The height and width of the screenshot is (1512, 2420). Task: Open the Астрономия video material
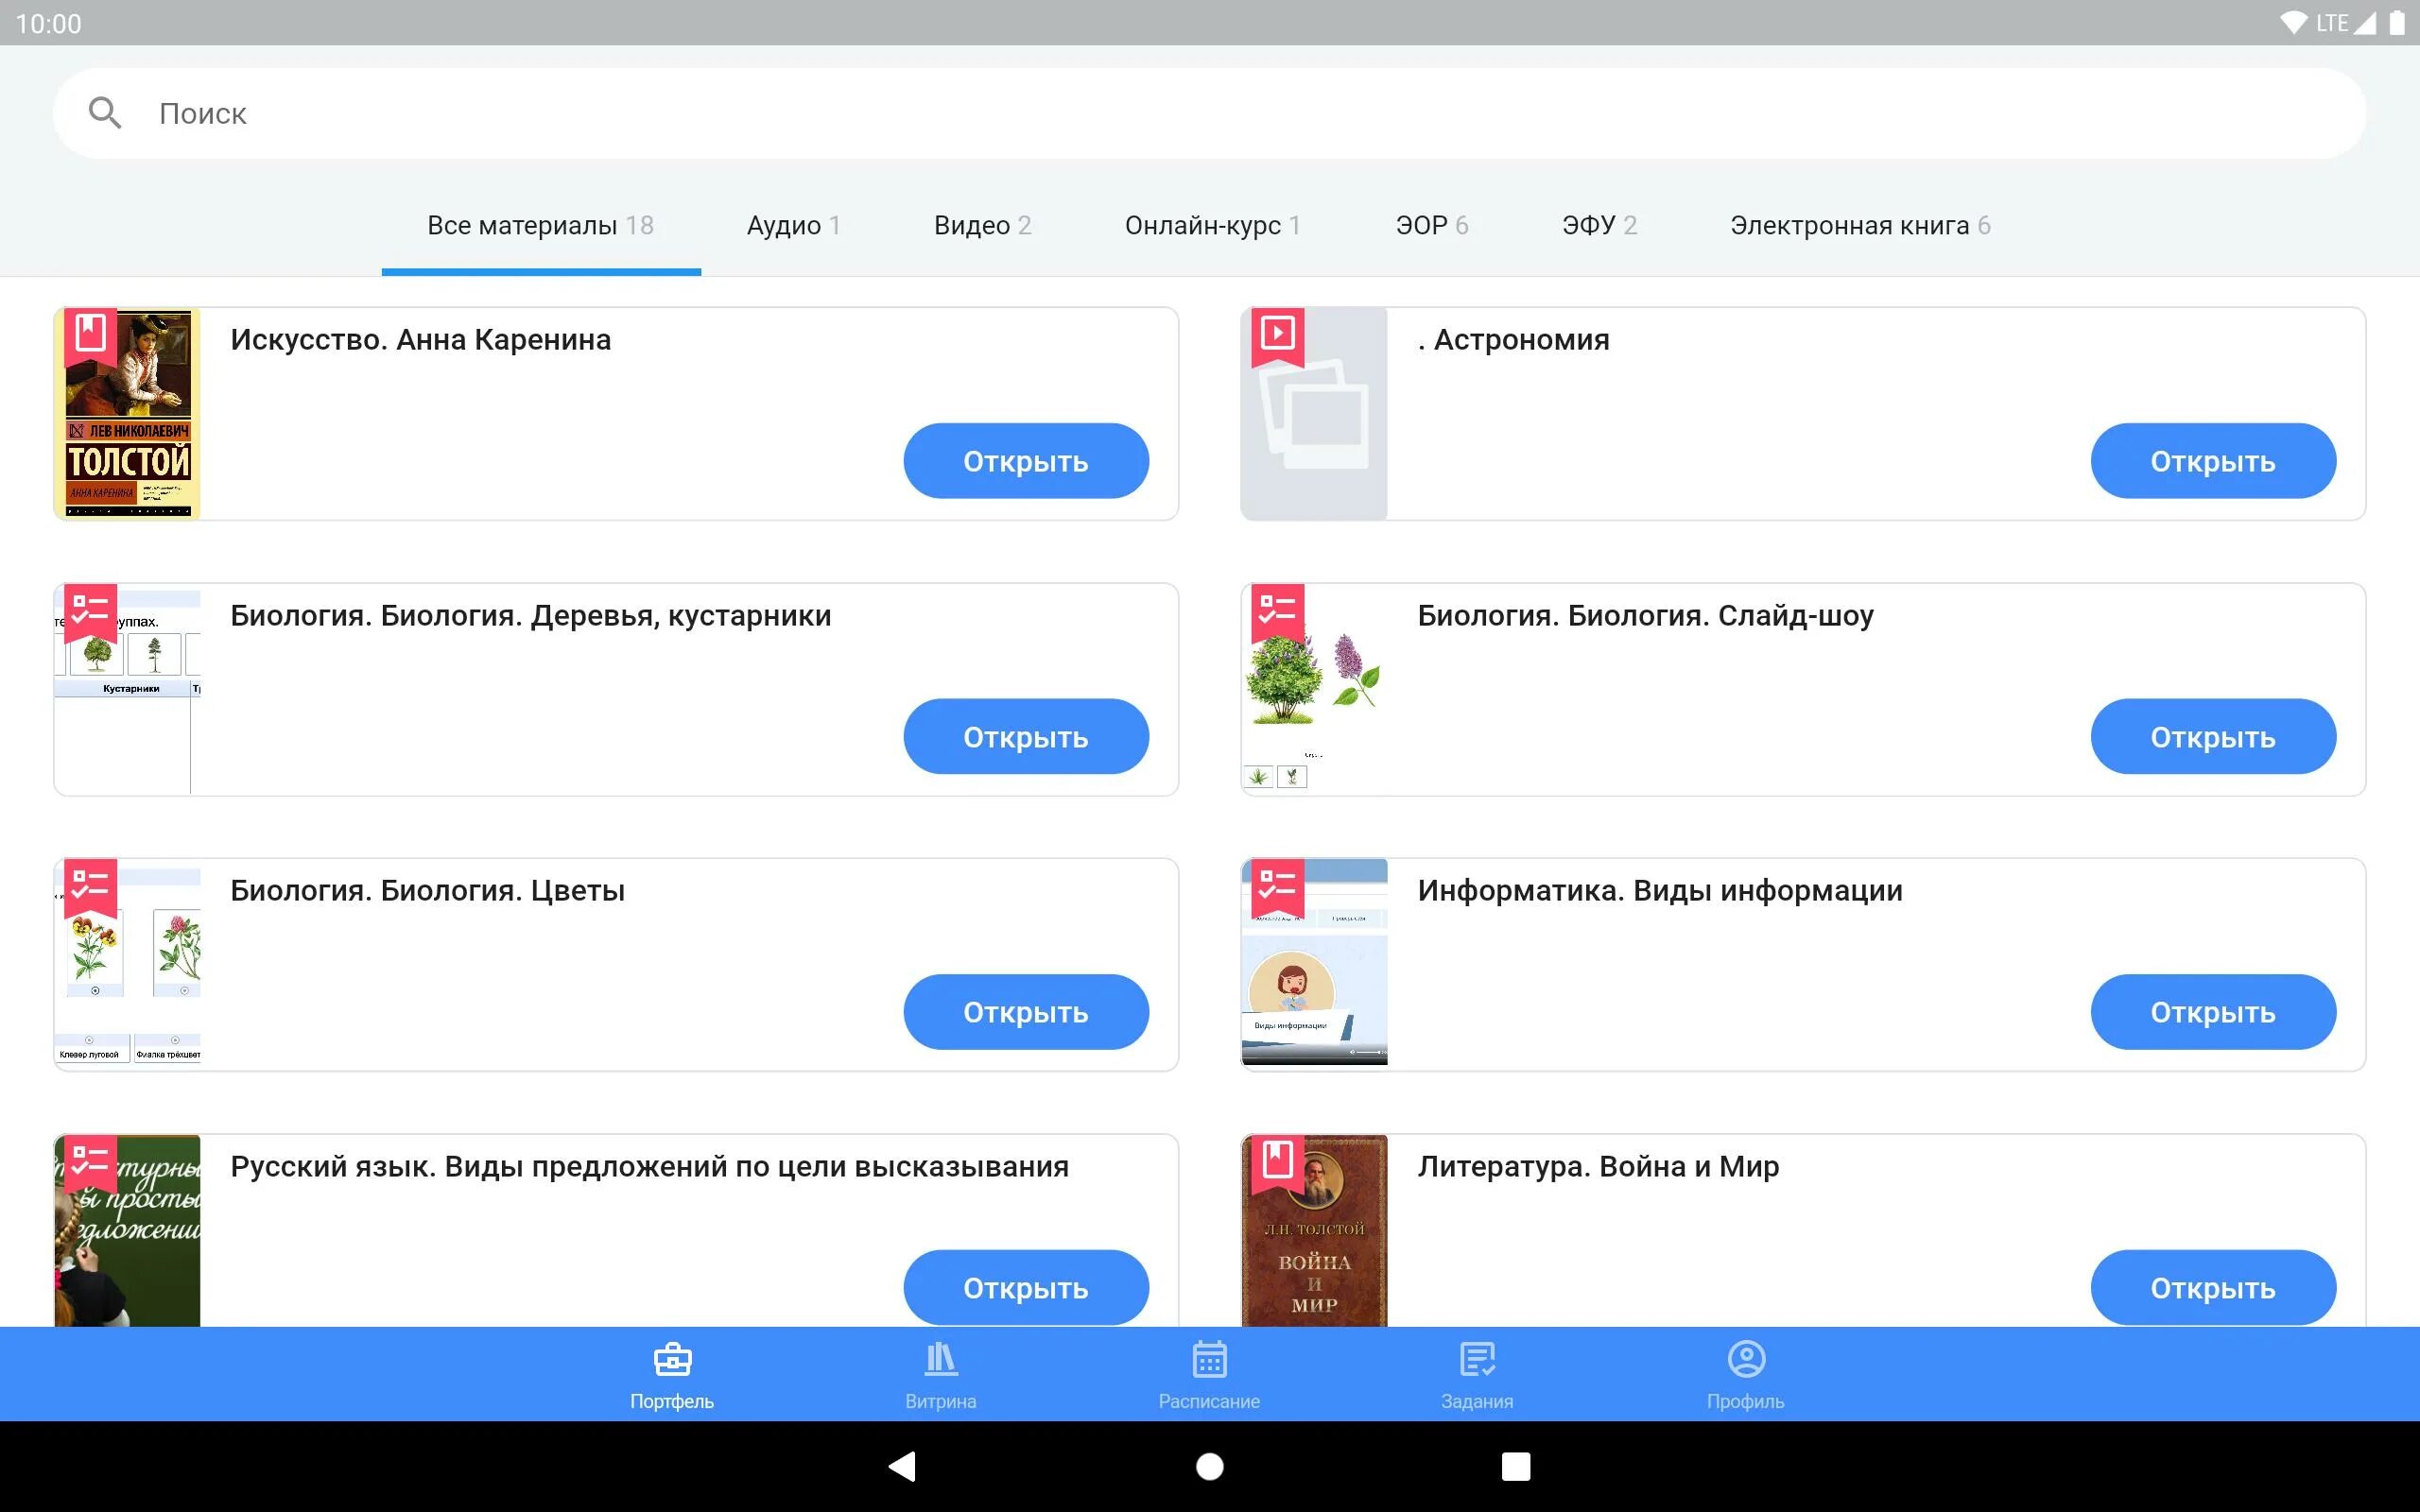click(2212, 461)
